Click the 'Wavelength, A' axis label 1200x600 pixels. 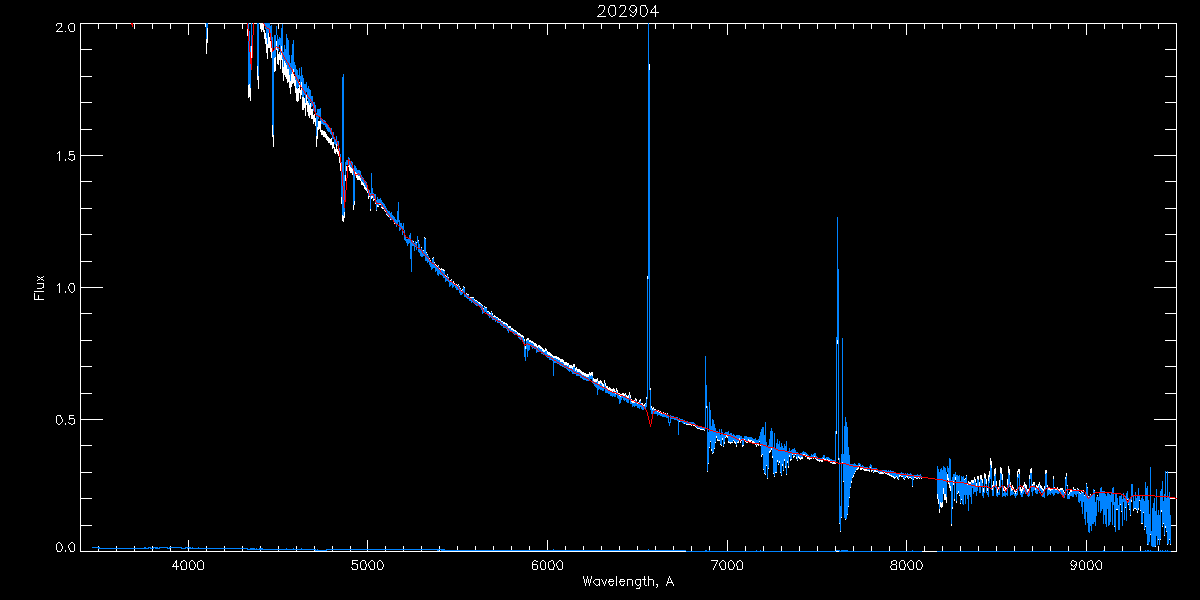627,582
